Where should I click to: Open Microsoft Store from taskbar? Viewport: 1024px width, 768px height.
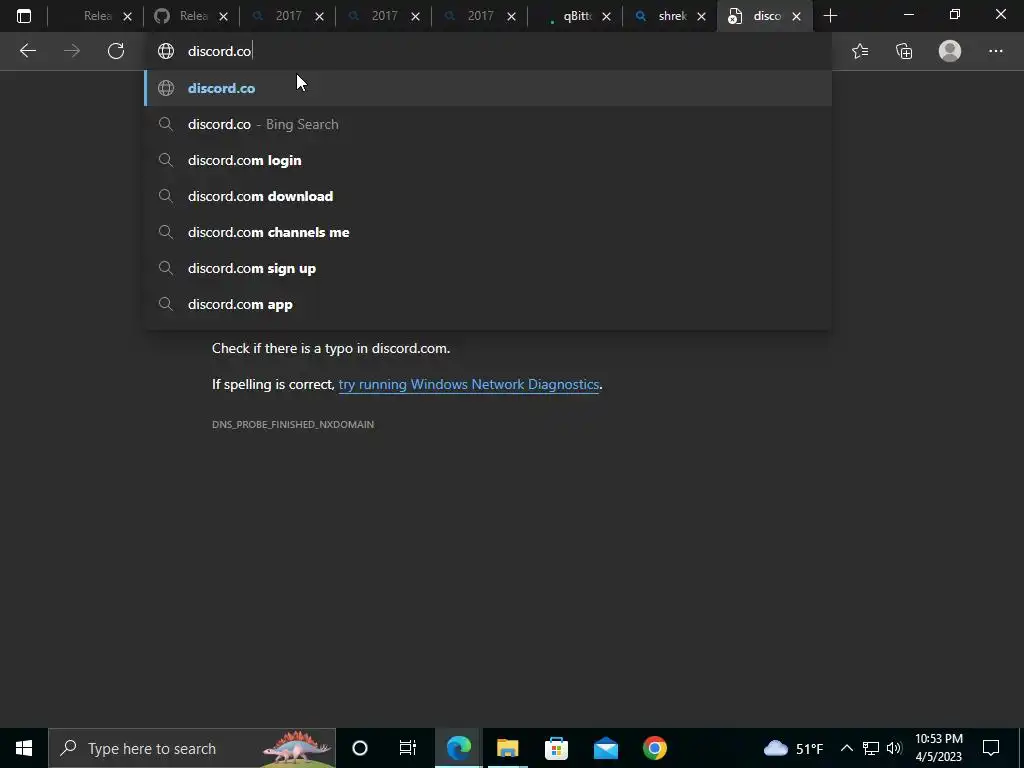[556, 748]
